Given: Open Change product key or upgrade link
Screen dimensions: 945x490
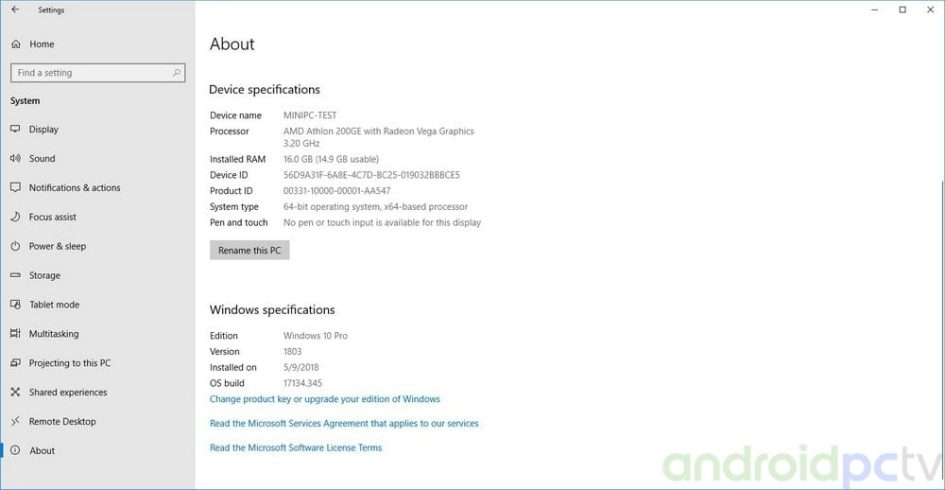Looking at the screenshot, I should 324,399.
